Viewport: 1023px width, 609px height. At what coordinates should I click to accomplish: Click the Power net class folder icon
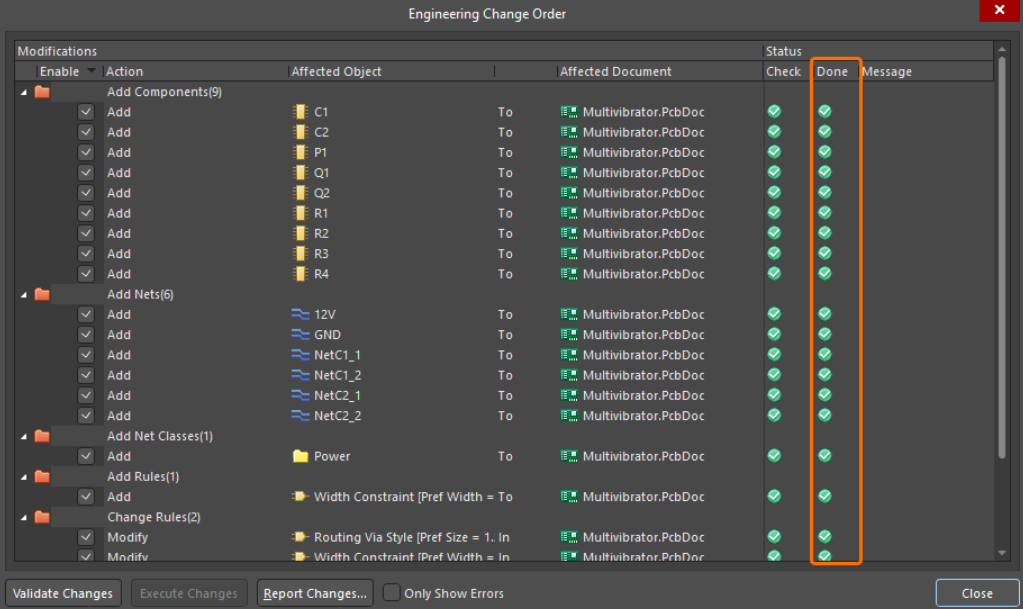[x=300, y=456]
